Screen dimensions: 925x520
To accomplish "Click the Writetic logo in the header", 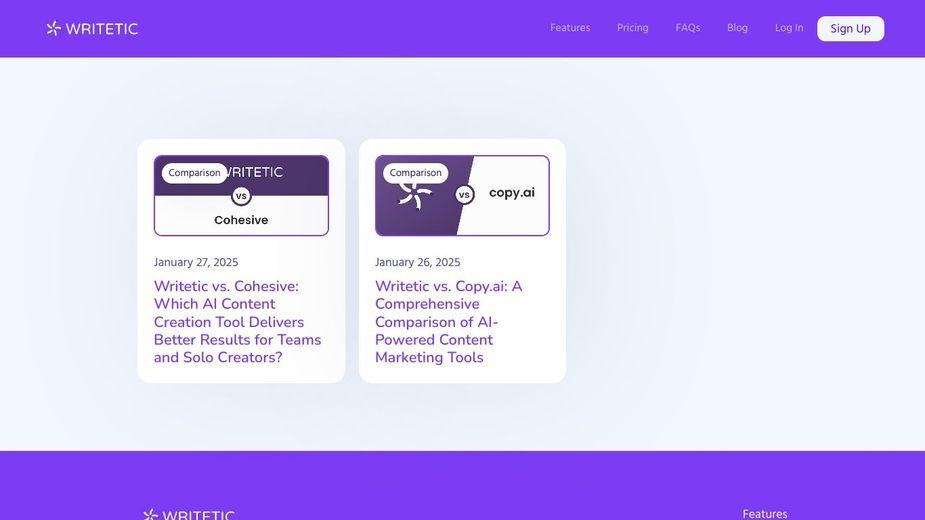I will click(x=92, y=28).
